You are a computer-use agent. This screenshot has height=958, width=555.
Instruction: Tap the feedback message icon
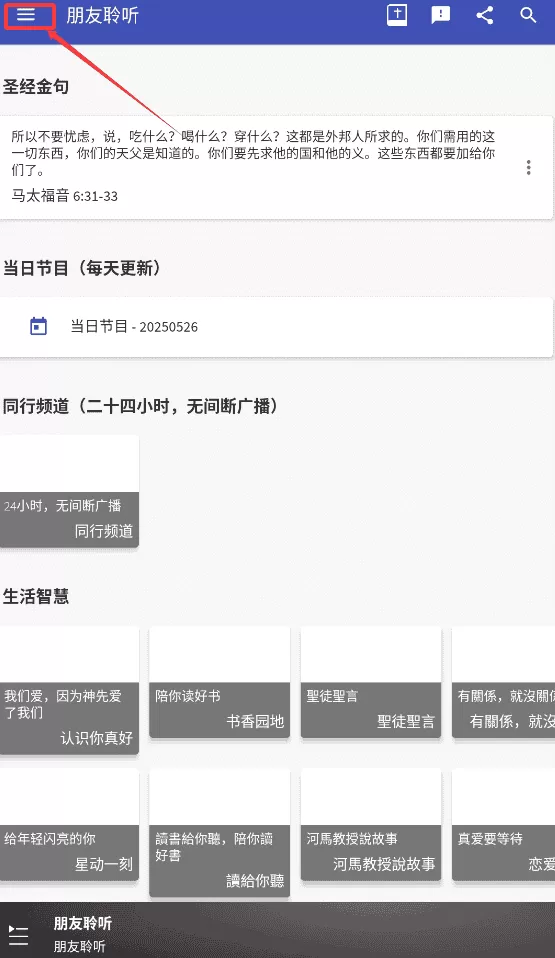[x=440, y=15]
